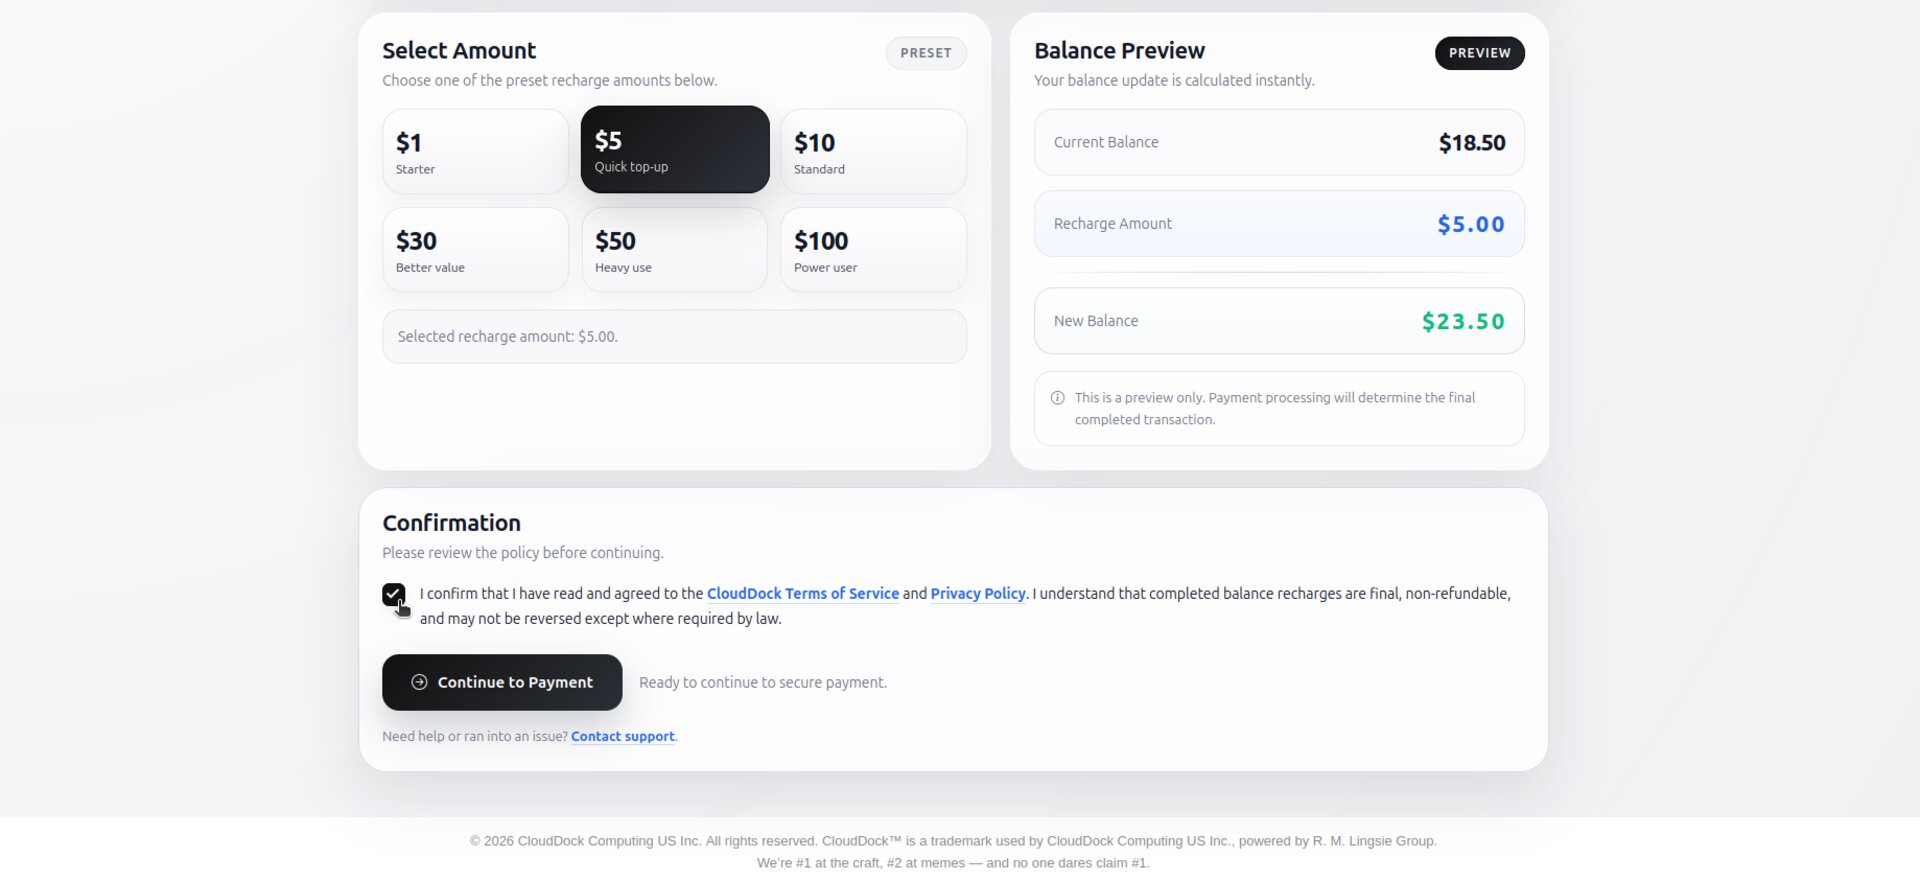
Task: Click the PREVIEW badge
Action: (1479, 53)
